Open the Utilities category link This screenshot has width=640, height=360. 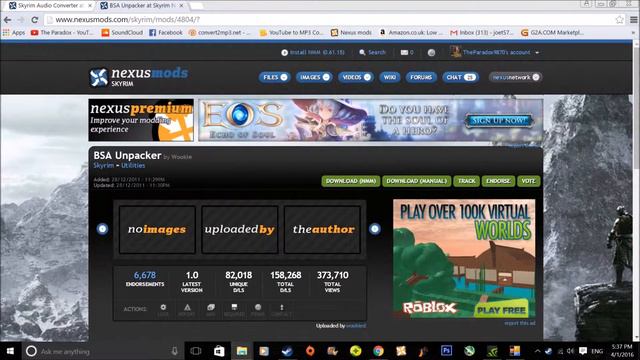[133, 166]
